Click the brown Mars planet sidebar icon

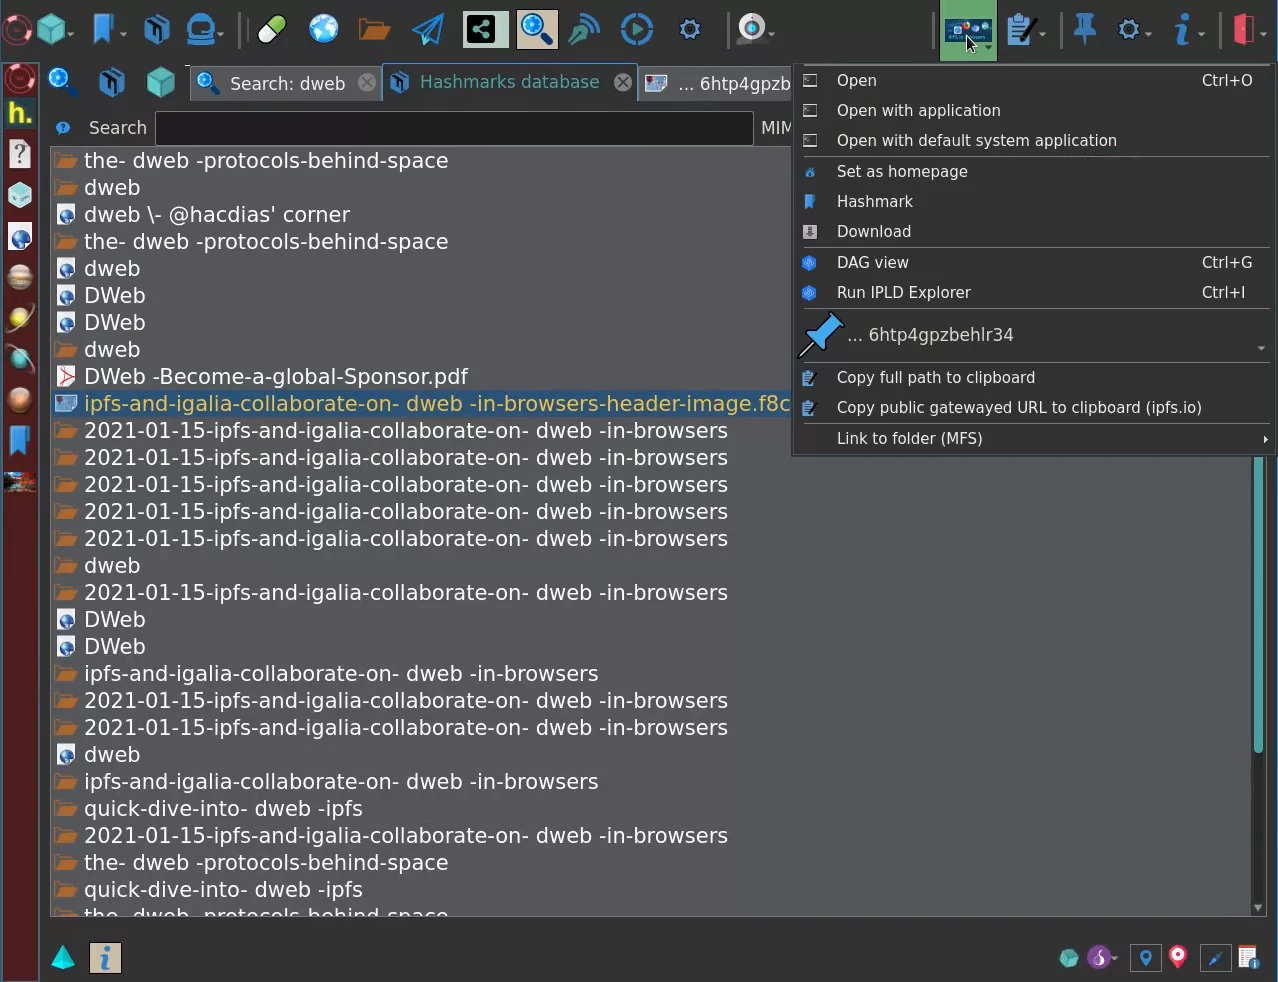(20, 399)
